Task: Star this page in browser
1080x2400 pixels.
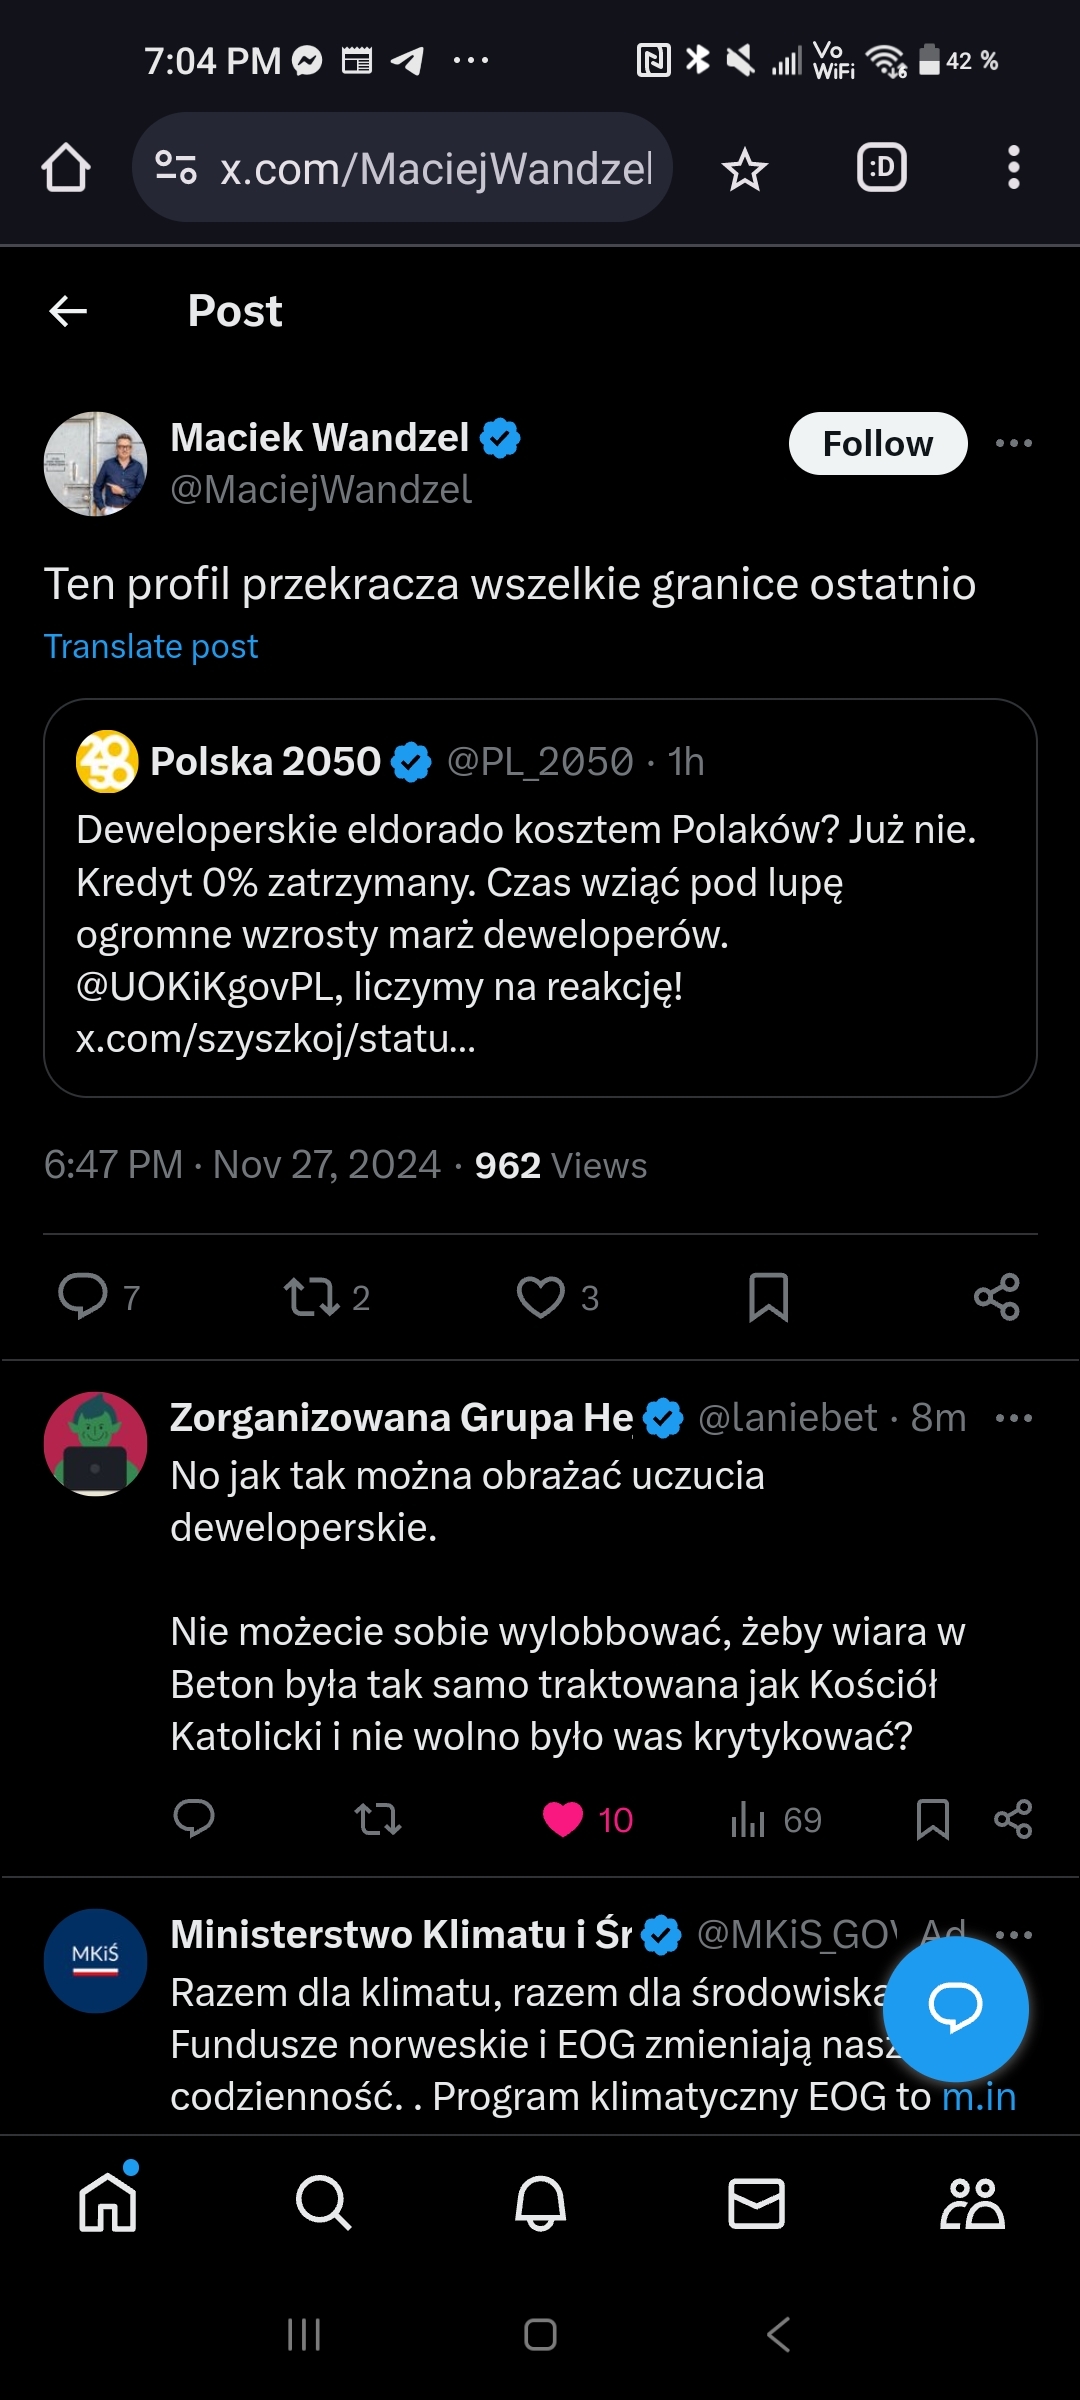Action: [x=744, y=169]
